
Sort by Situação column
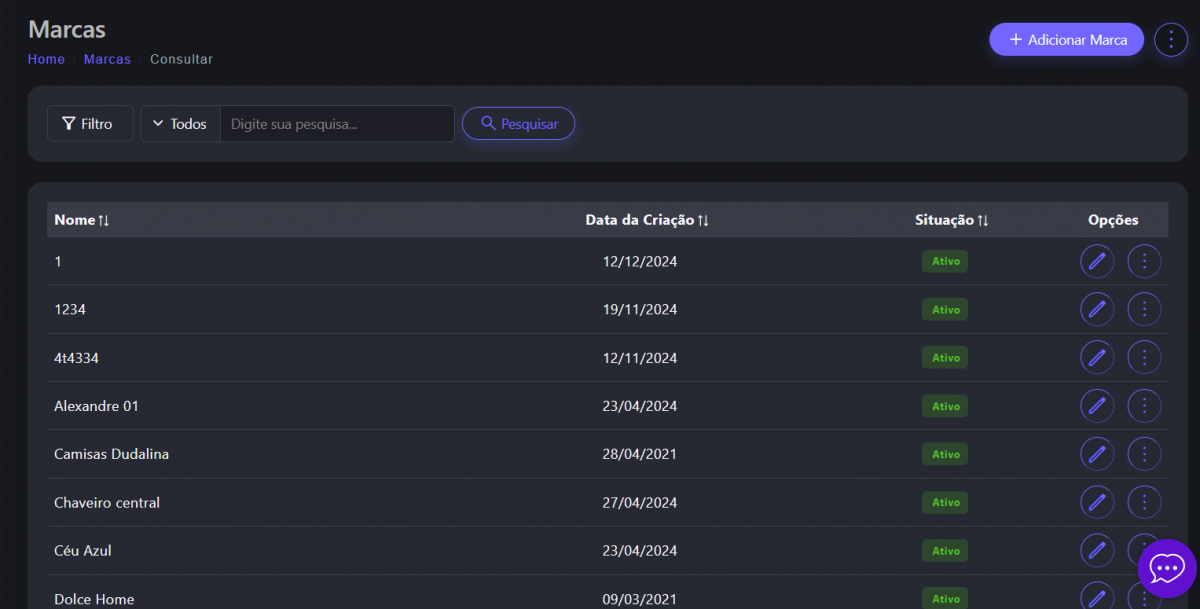coord(951,220)
